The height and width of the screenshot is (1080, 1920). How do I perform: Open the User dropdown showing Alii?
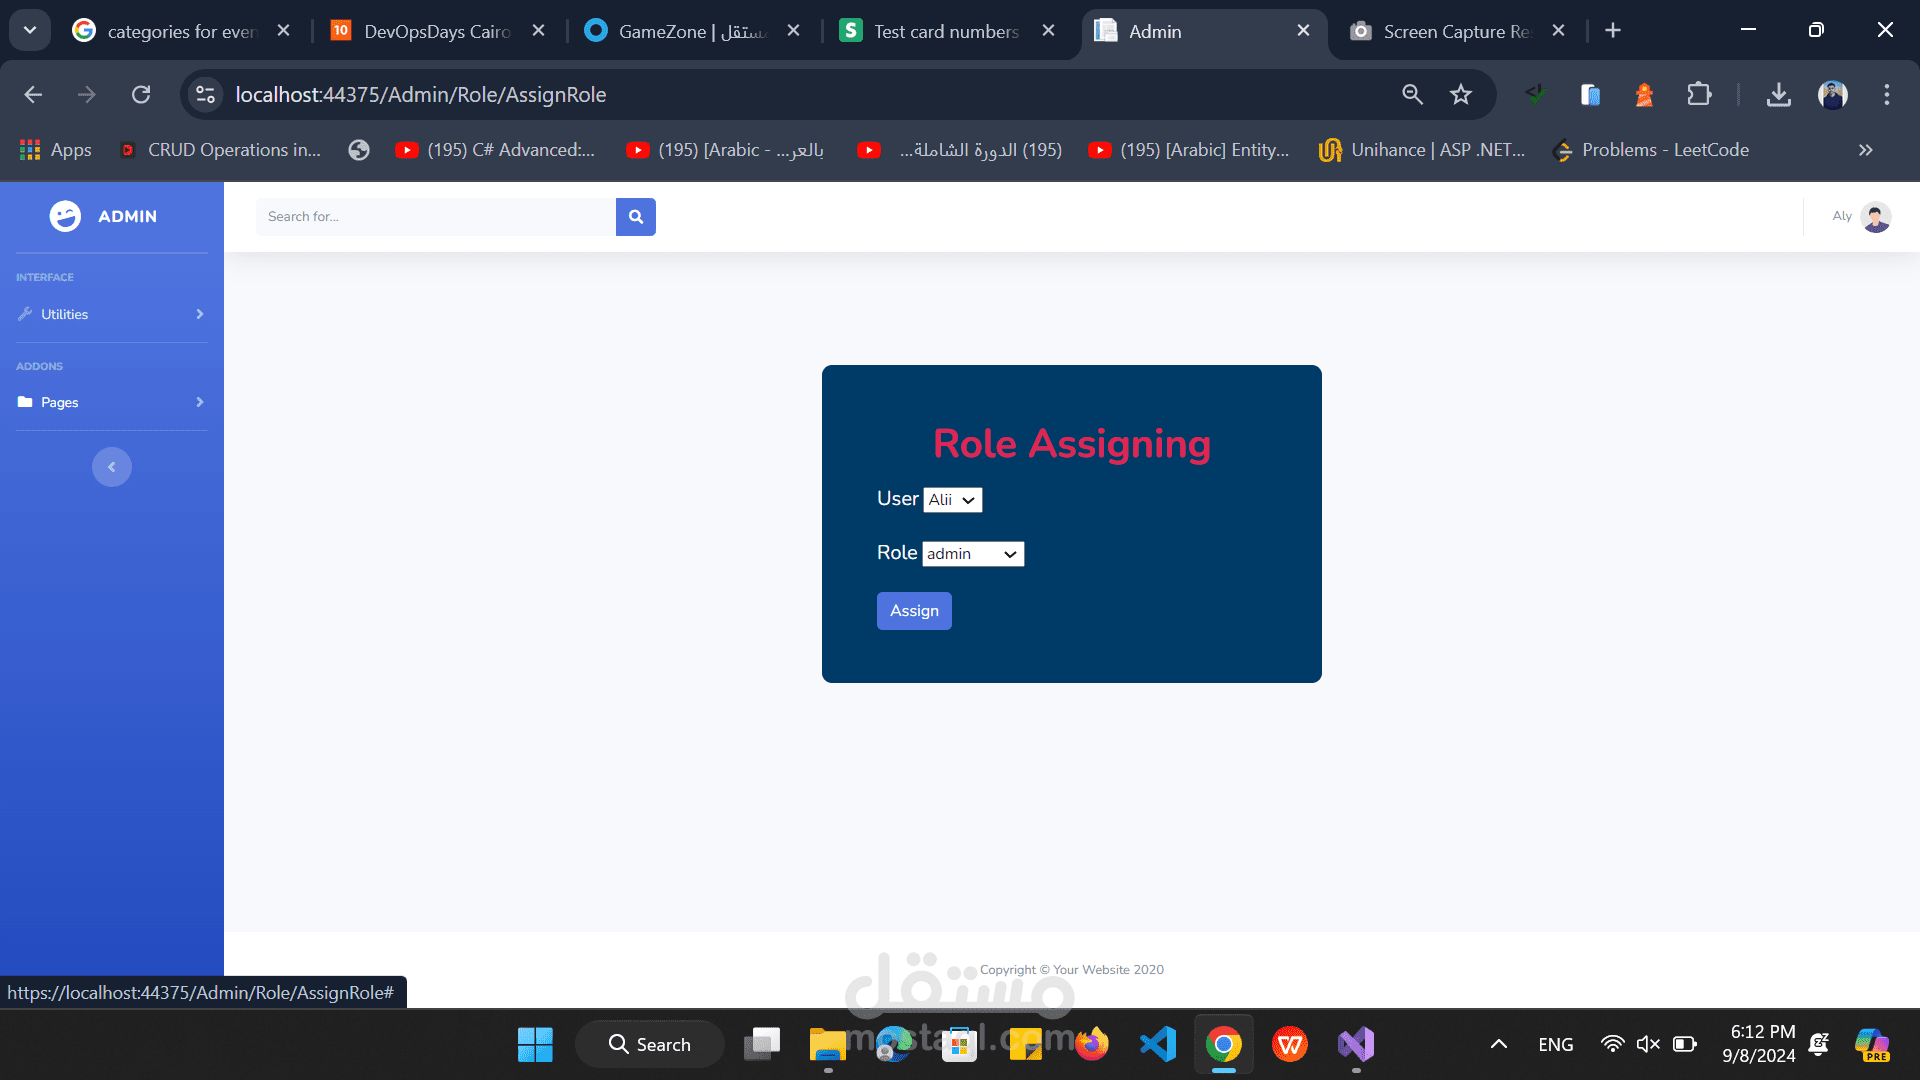(x=952, y=500)
